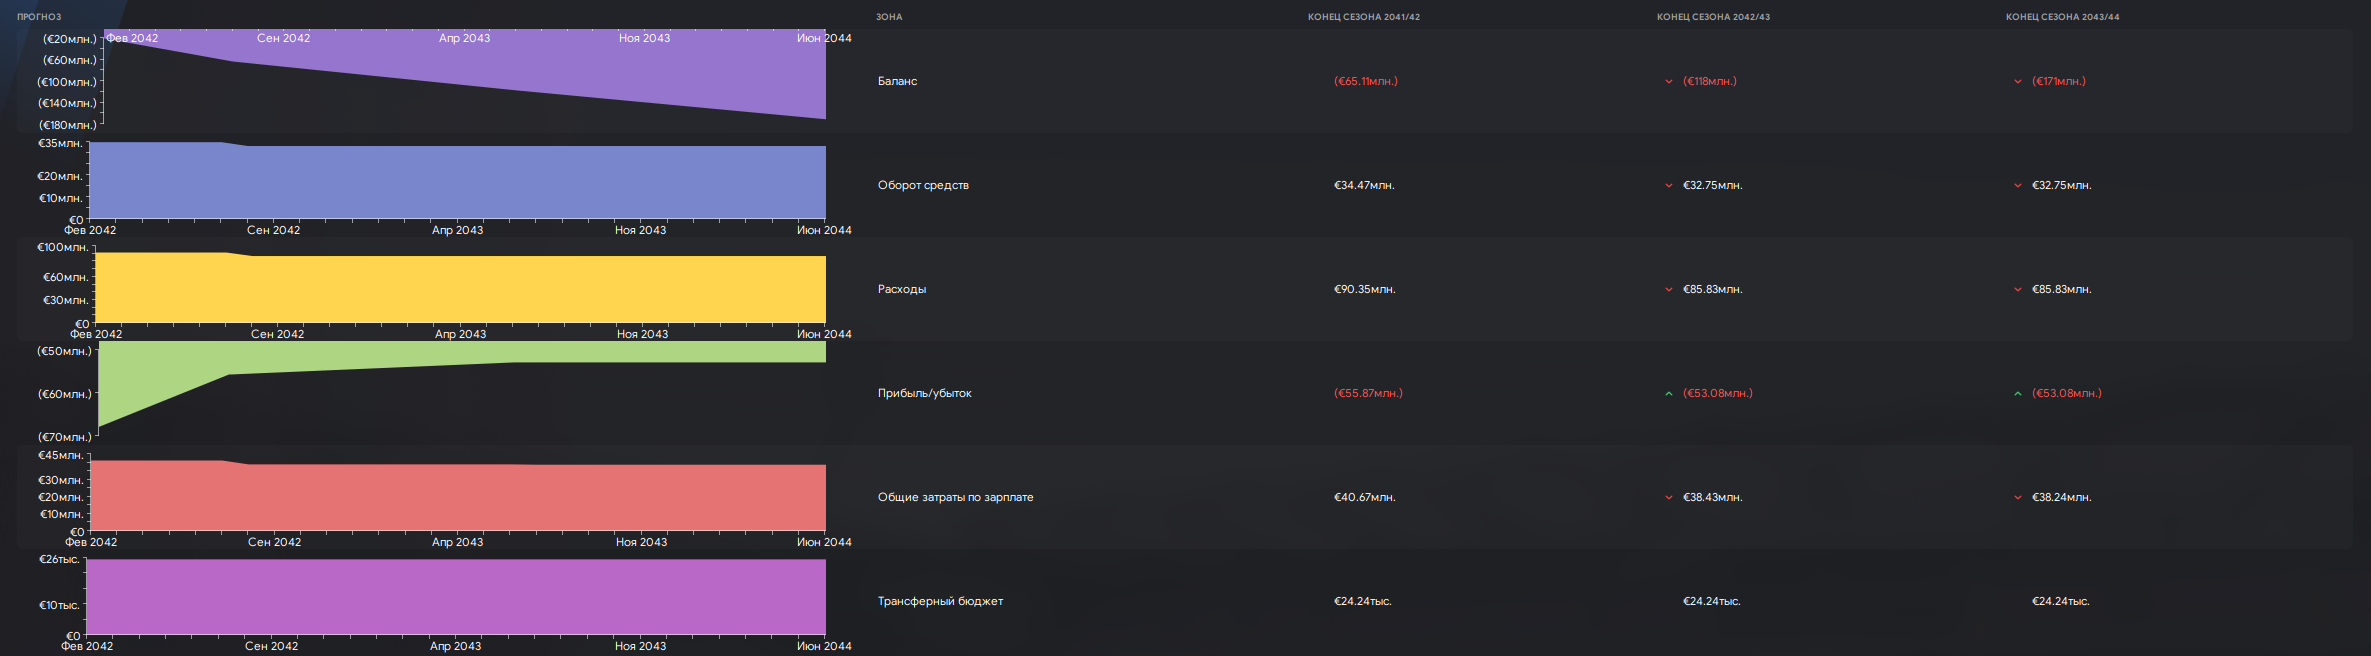Click the green up arrow for Прибыль/убыток 2042/43
This screenshot has width=2371, height=656.
click(1668, 394)
